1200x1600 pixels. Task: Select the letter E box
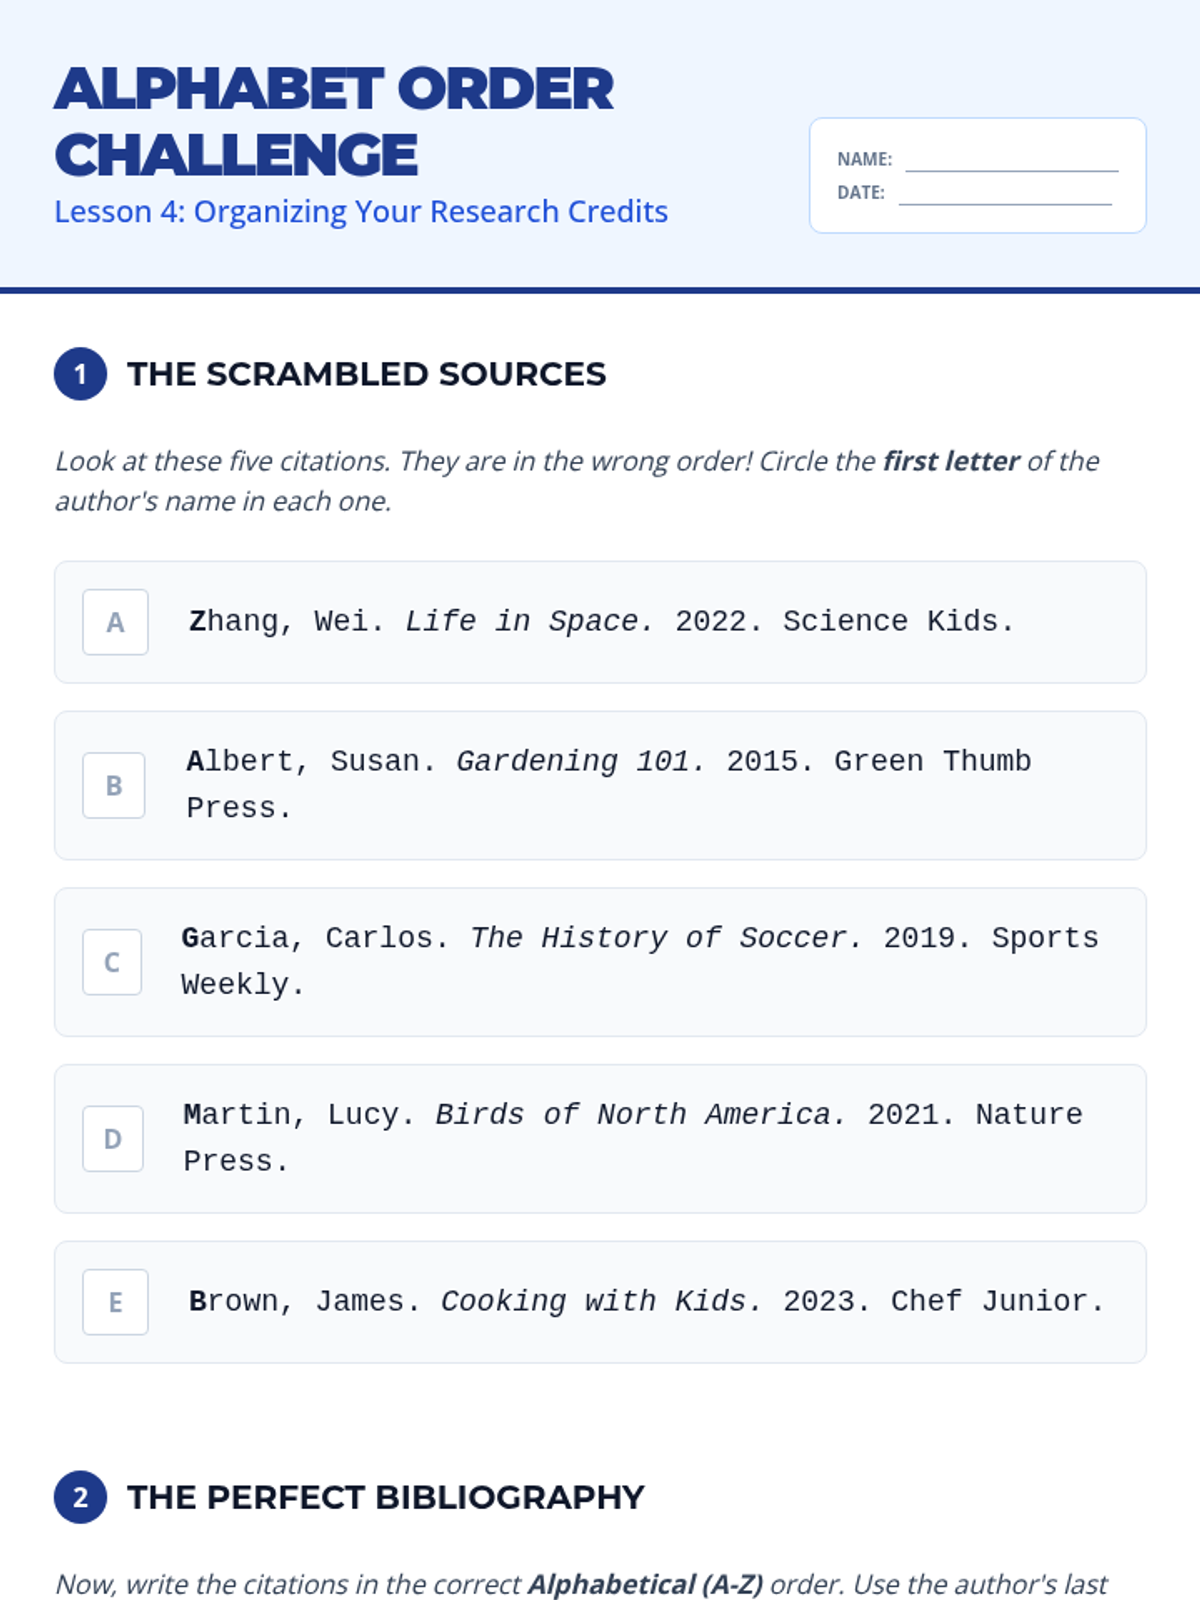click(x=115, y=1302)
